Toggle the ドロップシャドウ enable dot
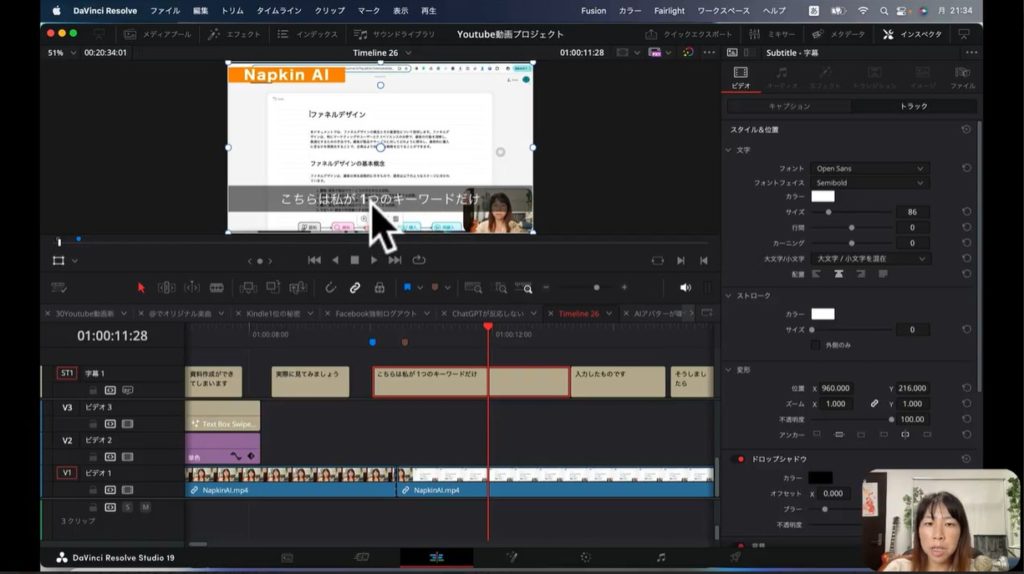1024x574 pixels. pyautogui.click(x=740, y=459)
